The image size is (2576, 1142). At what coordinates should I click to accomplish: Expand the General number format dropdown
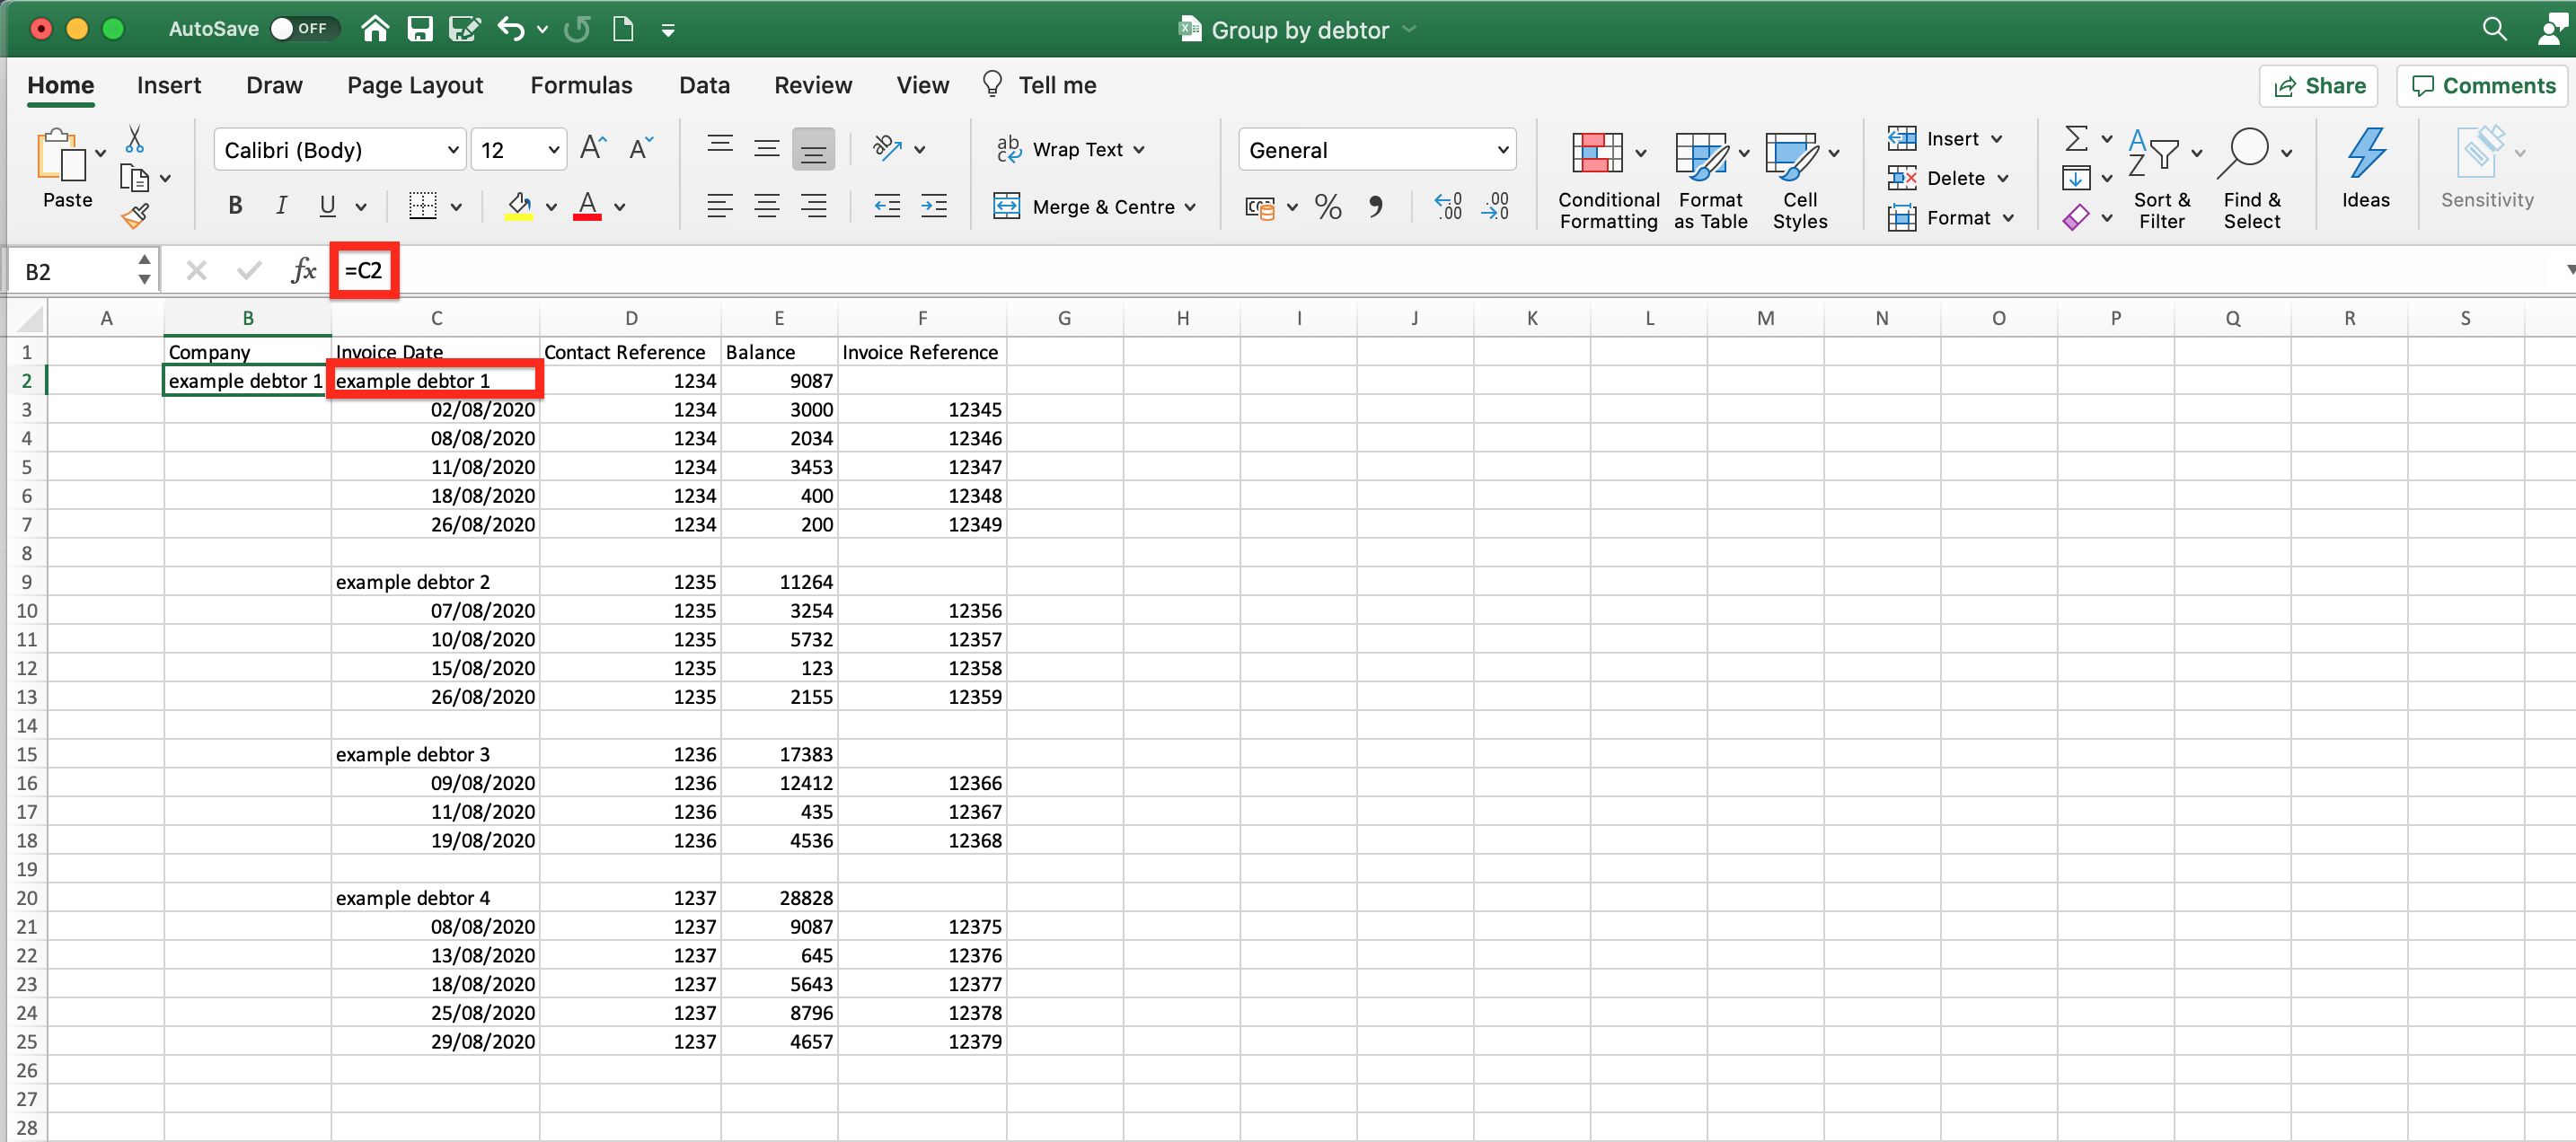coord(1377,150)
